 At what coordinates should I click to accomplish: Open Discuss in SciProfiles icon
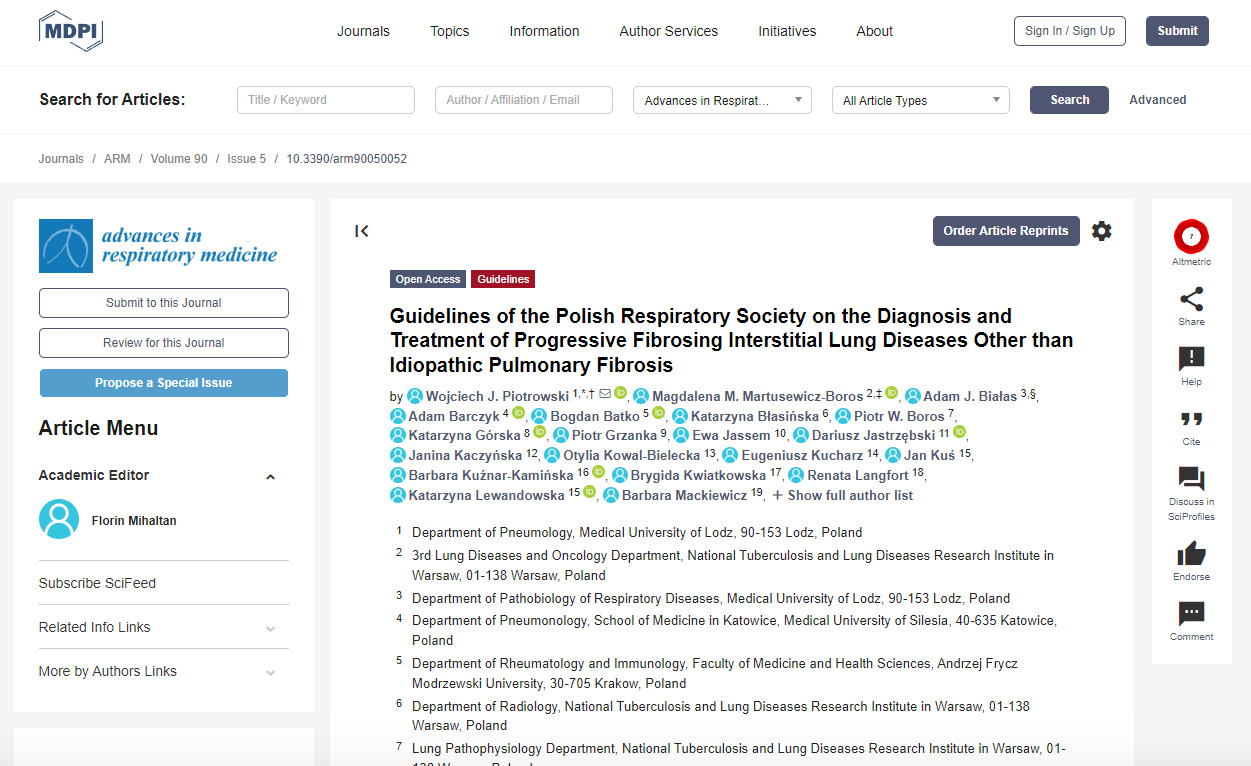(1191, 479)
